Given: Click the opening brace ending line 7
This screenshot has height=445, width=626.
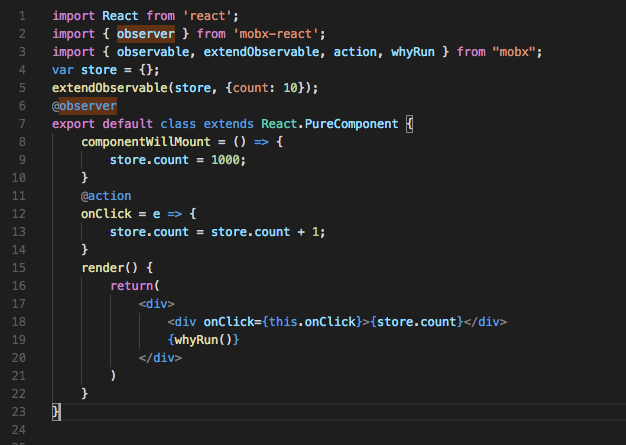Looking at the screenshot, I should [409, 124].
